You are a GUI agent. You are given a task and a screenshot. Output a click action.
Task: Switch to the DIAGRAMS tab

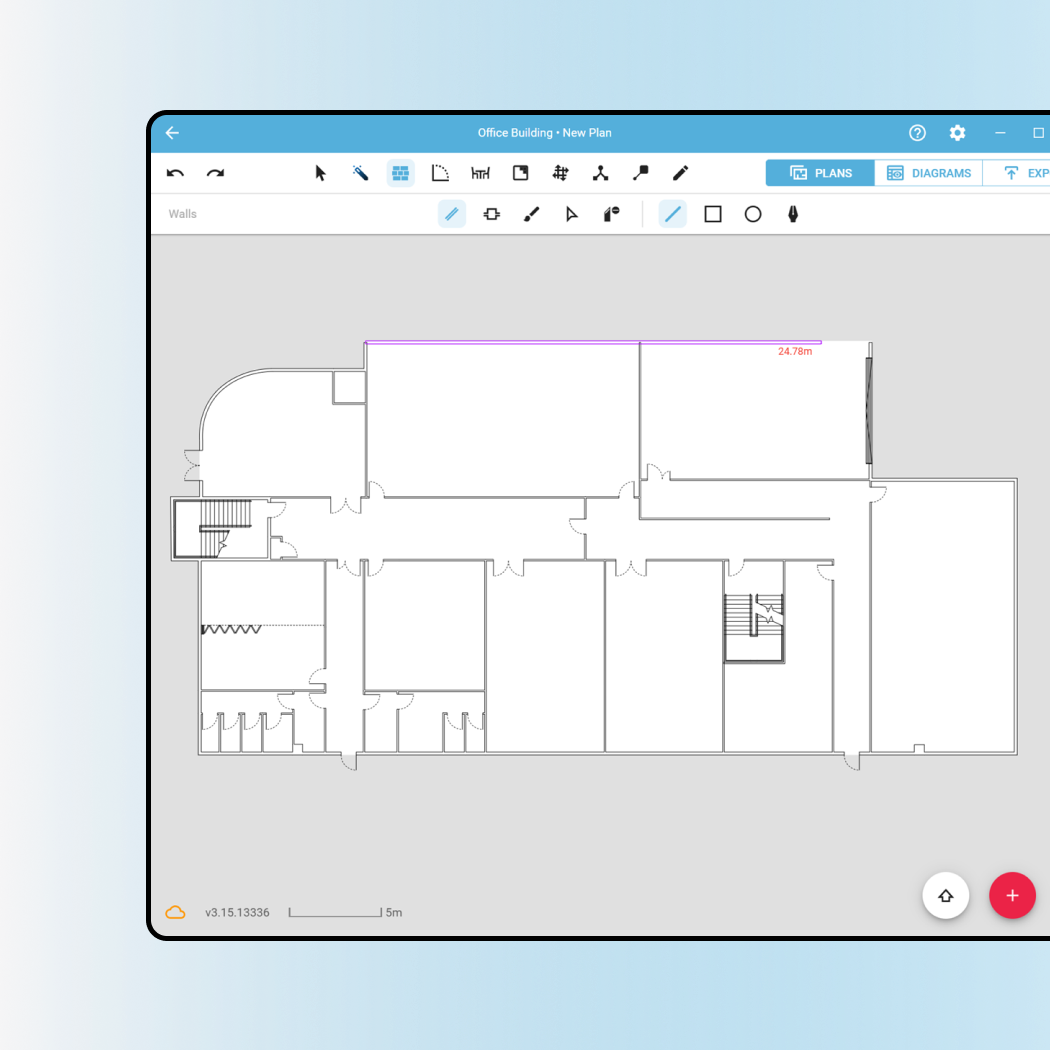(x=928, y=173)
